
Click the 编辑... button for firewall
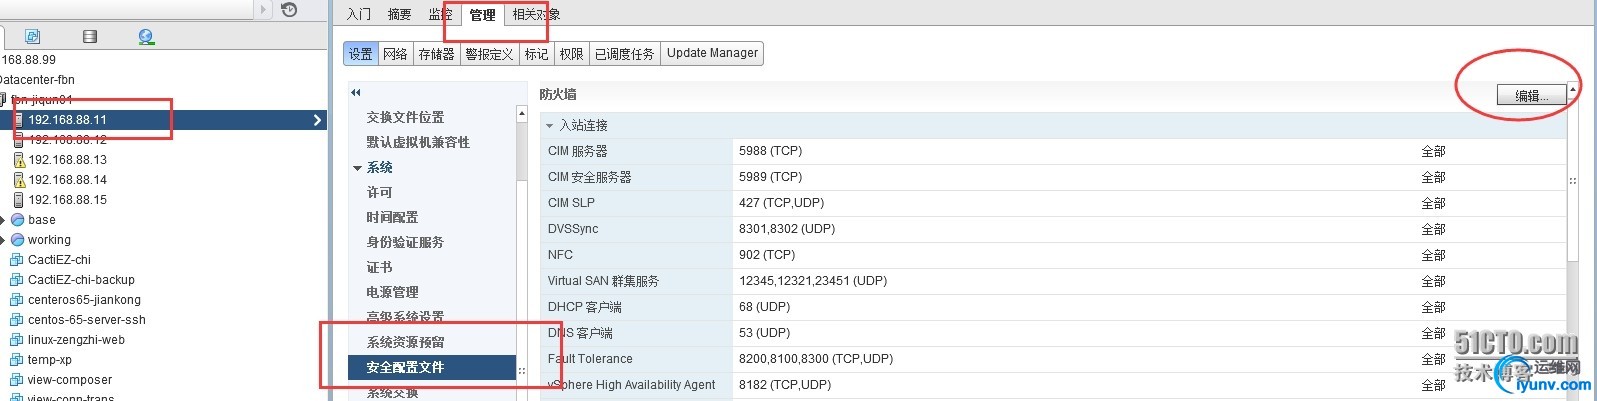click(x=1531, y=96)
